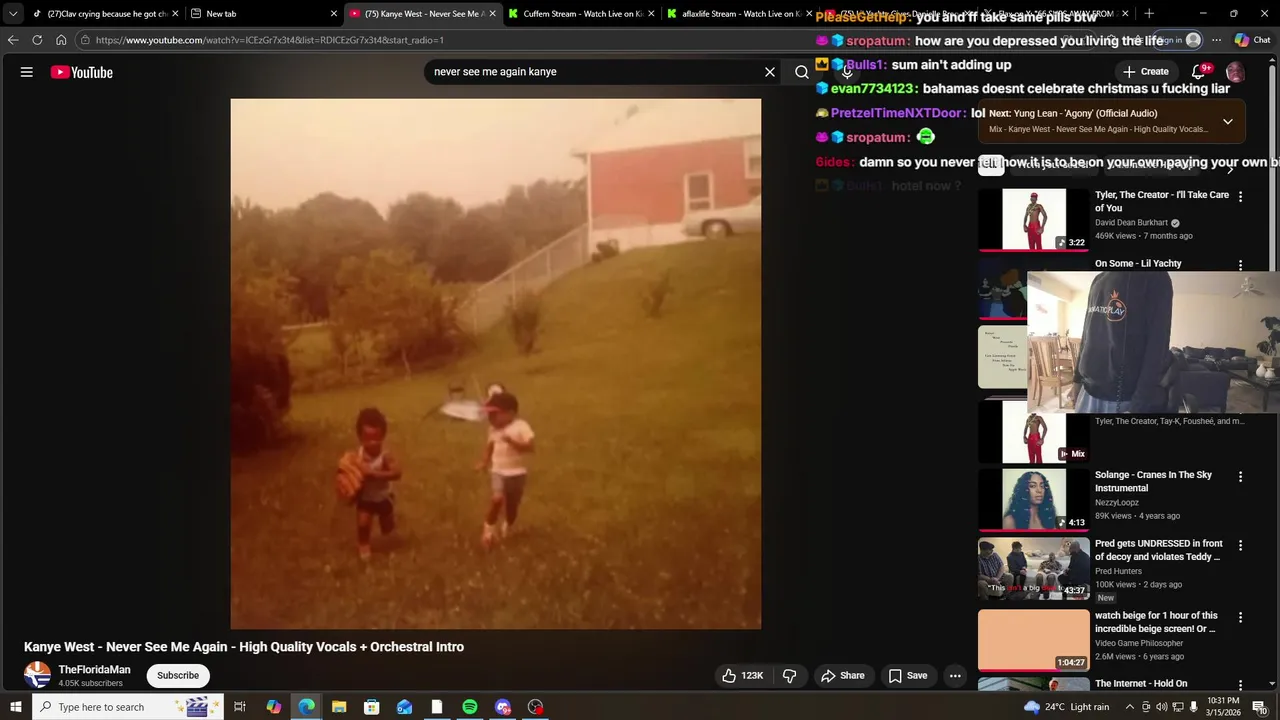The image size is (1280, 720).
Task: Open Solange Cranes In The Sky thumbnail
Action: click(1033, 499)
